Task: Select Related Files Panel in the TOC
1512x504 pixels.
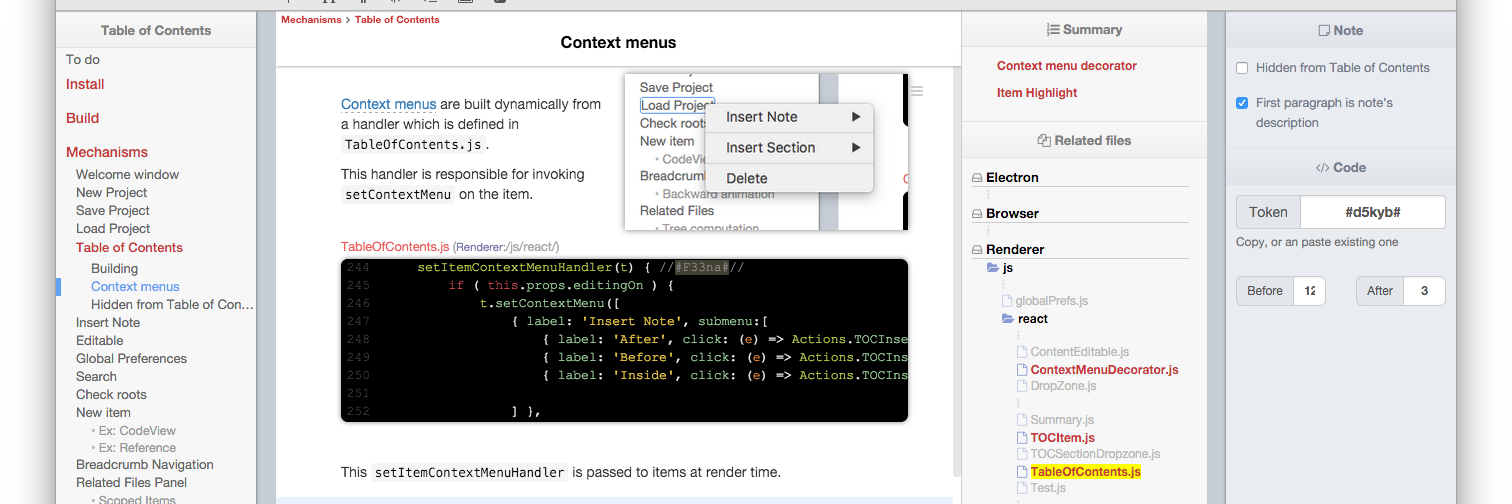Action: coord(131,483)
